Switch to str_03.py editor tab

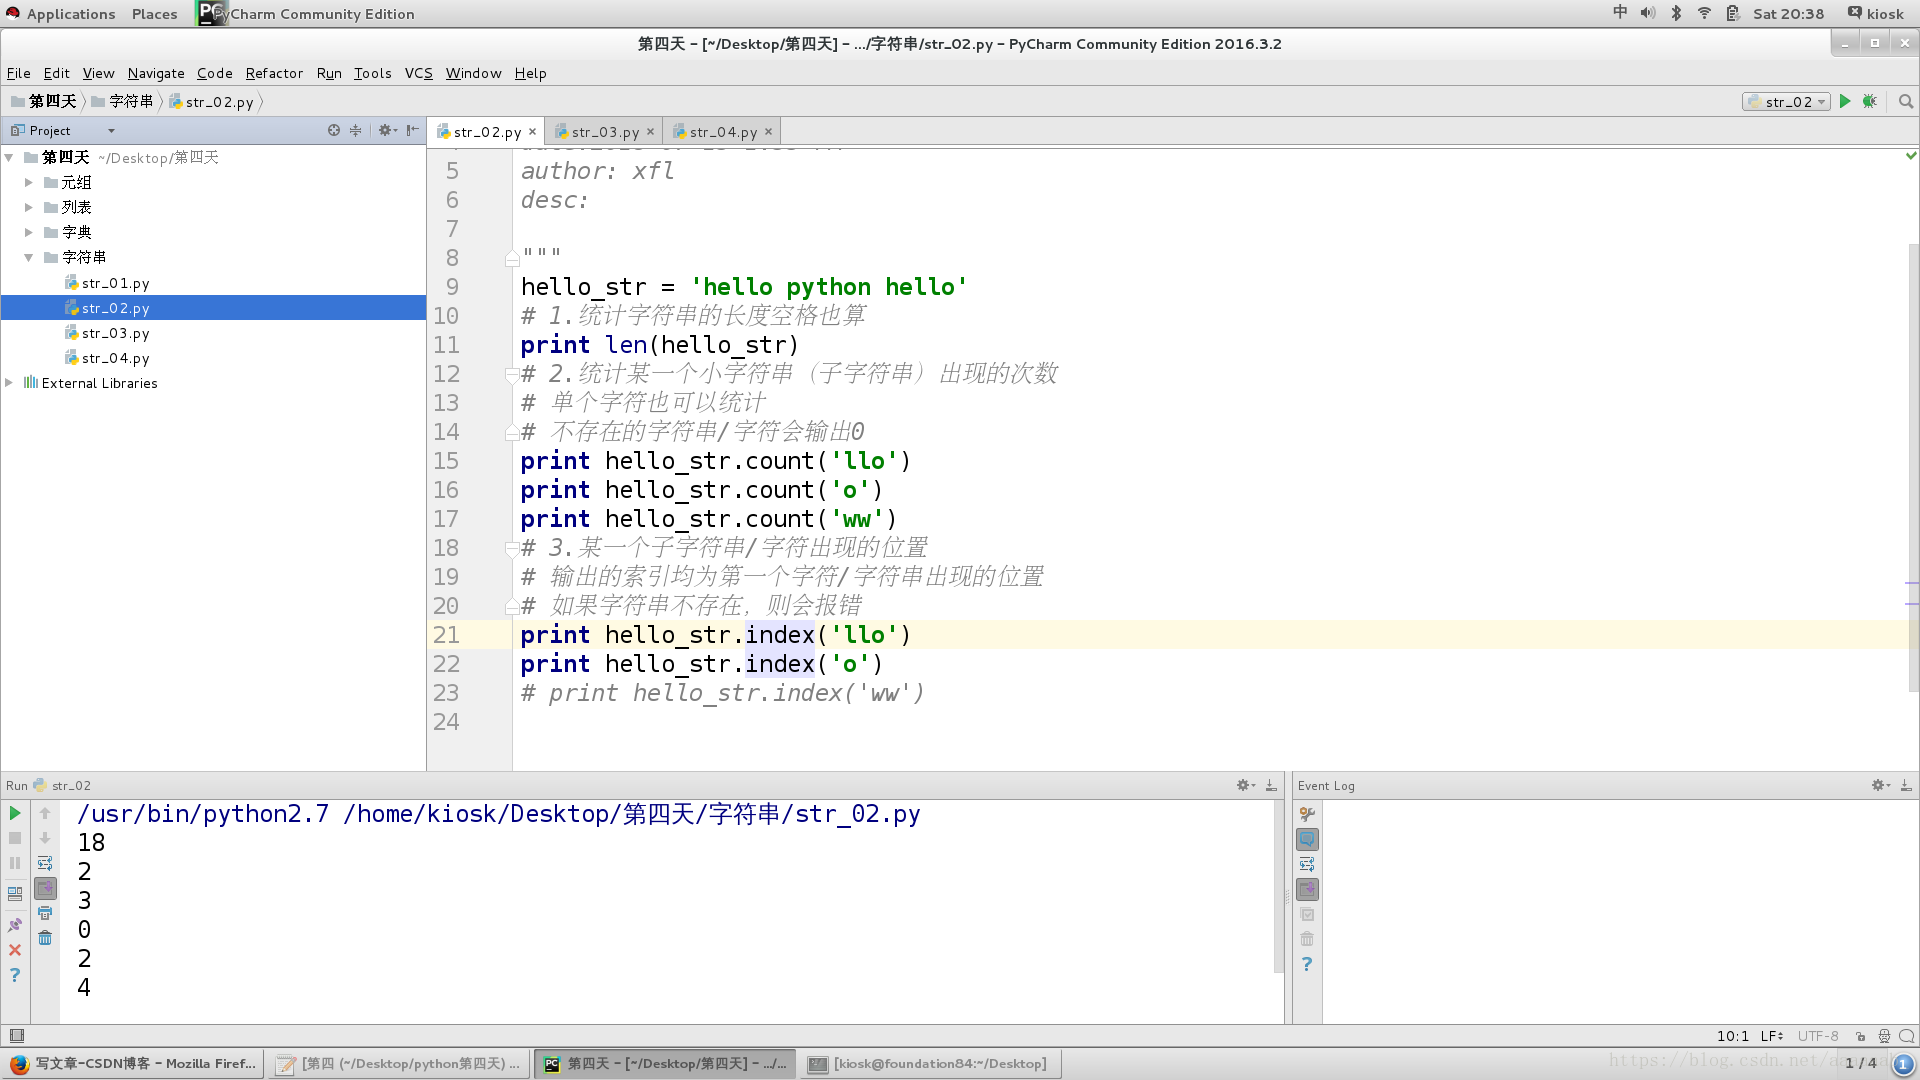pyautogui.click(x=604, y=132)
